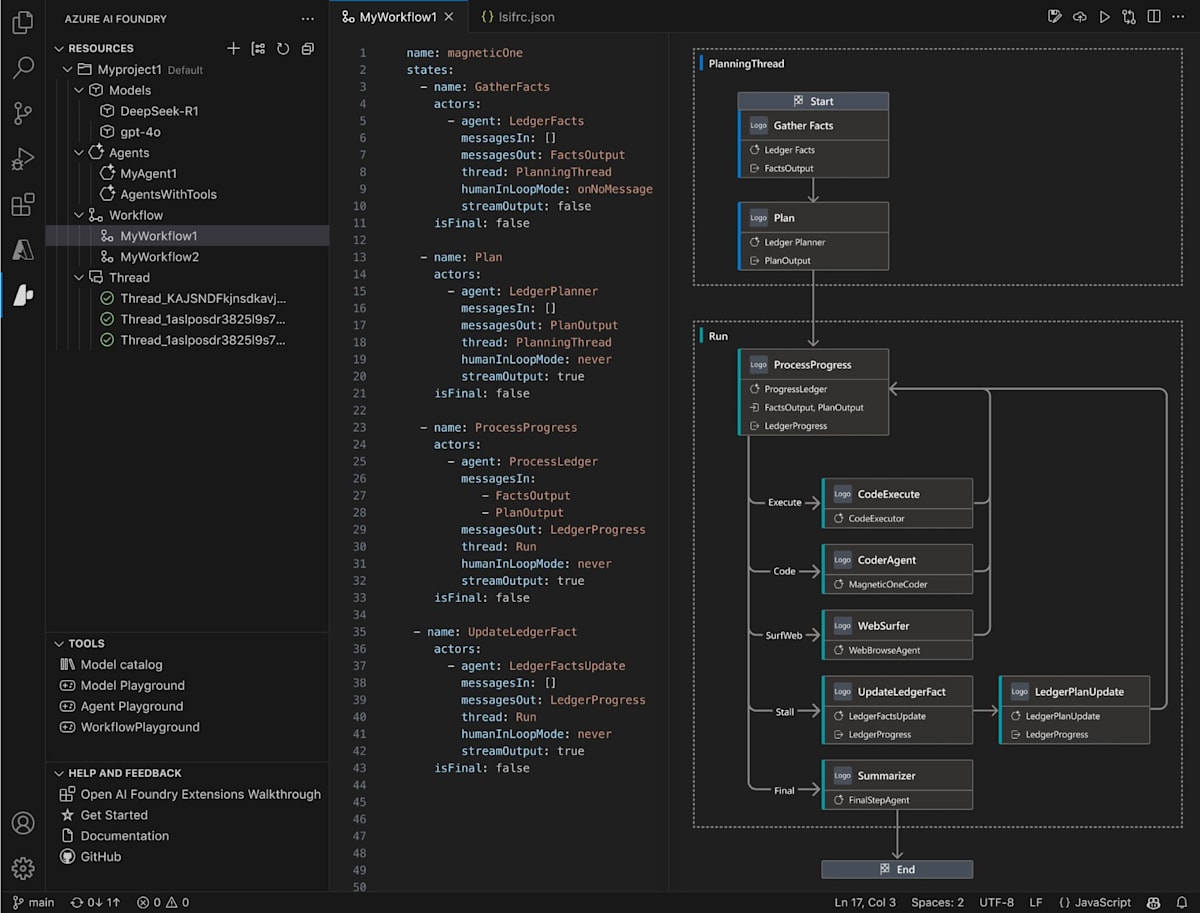Image resolution: width=1200 pixels, height=913 pixels.
Task: Switch to the lsifrc.json tab
Action: [517, 17]
